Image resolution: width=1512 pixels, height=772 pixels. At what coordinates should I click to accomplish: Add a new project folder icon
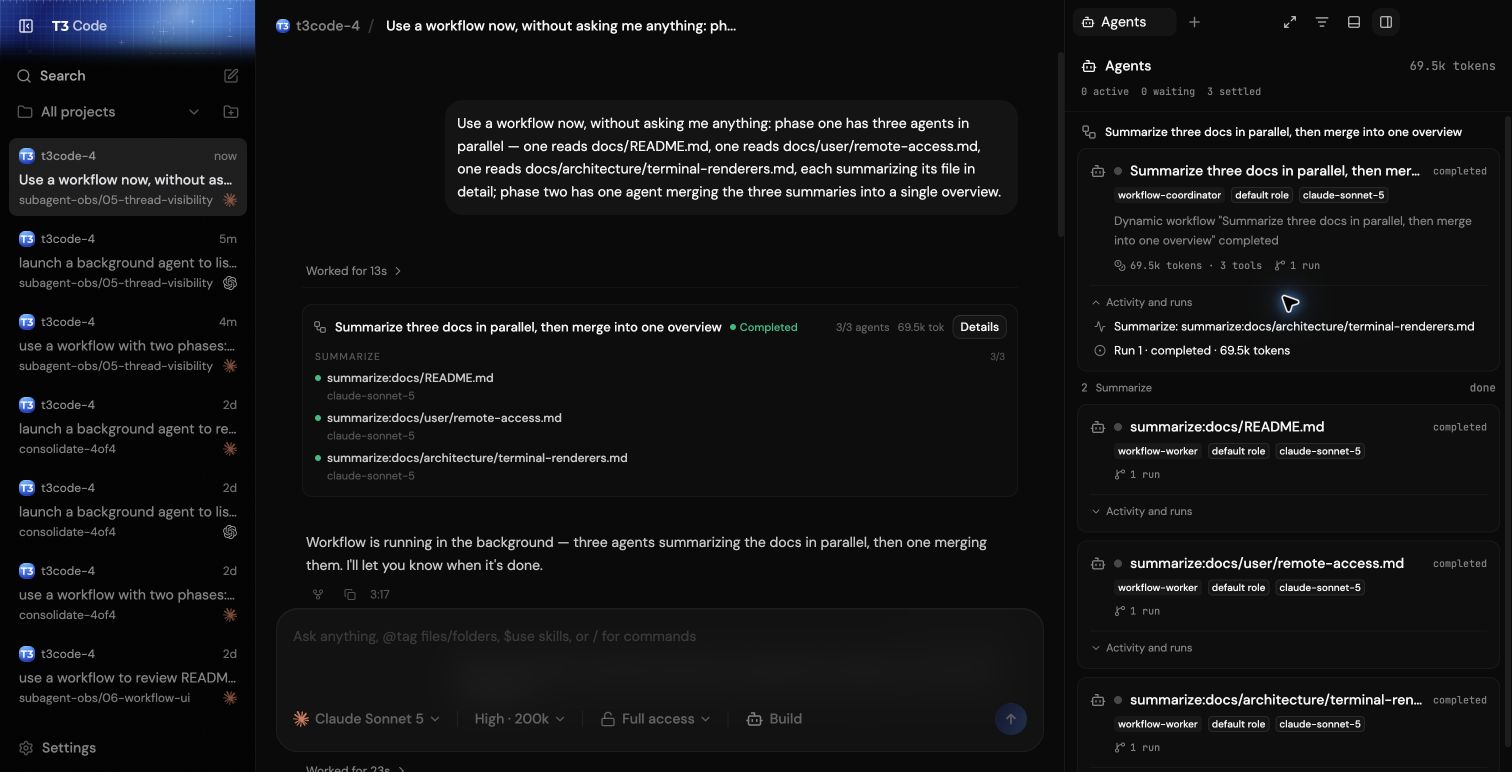click(x=231, y=112)
